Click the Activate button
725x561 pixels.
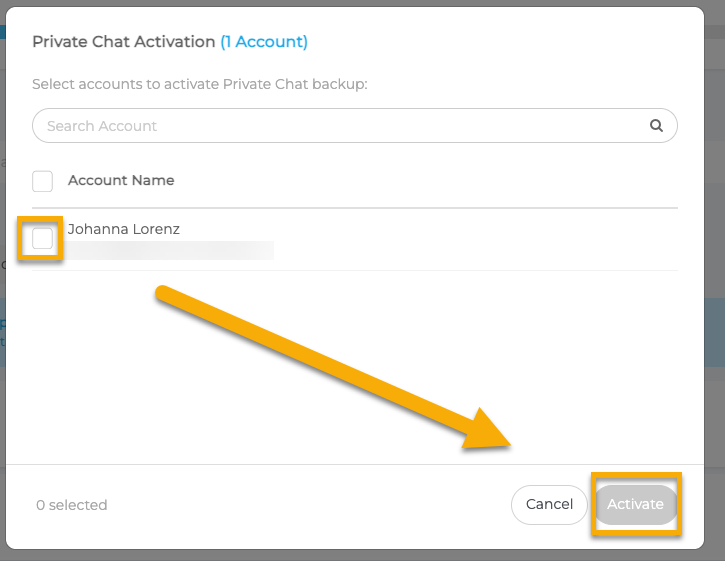pos(636,504)
